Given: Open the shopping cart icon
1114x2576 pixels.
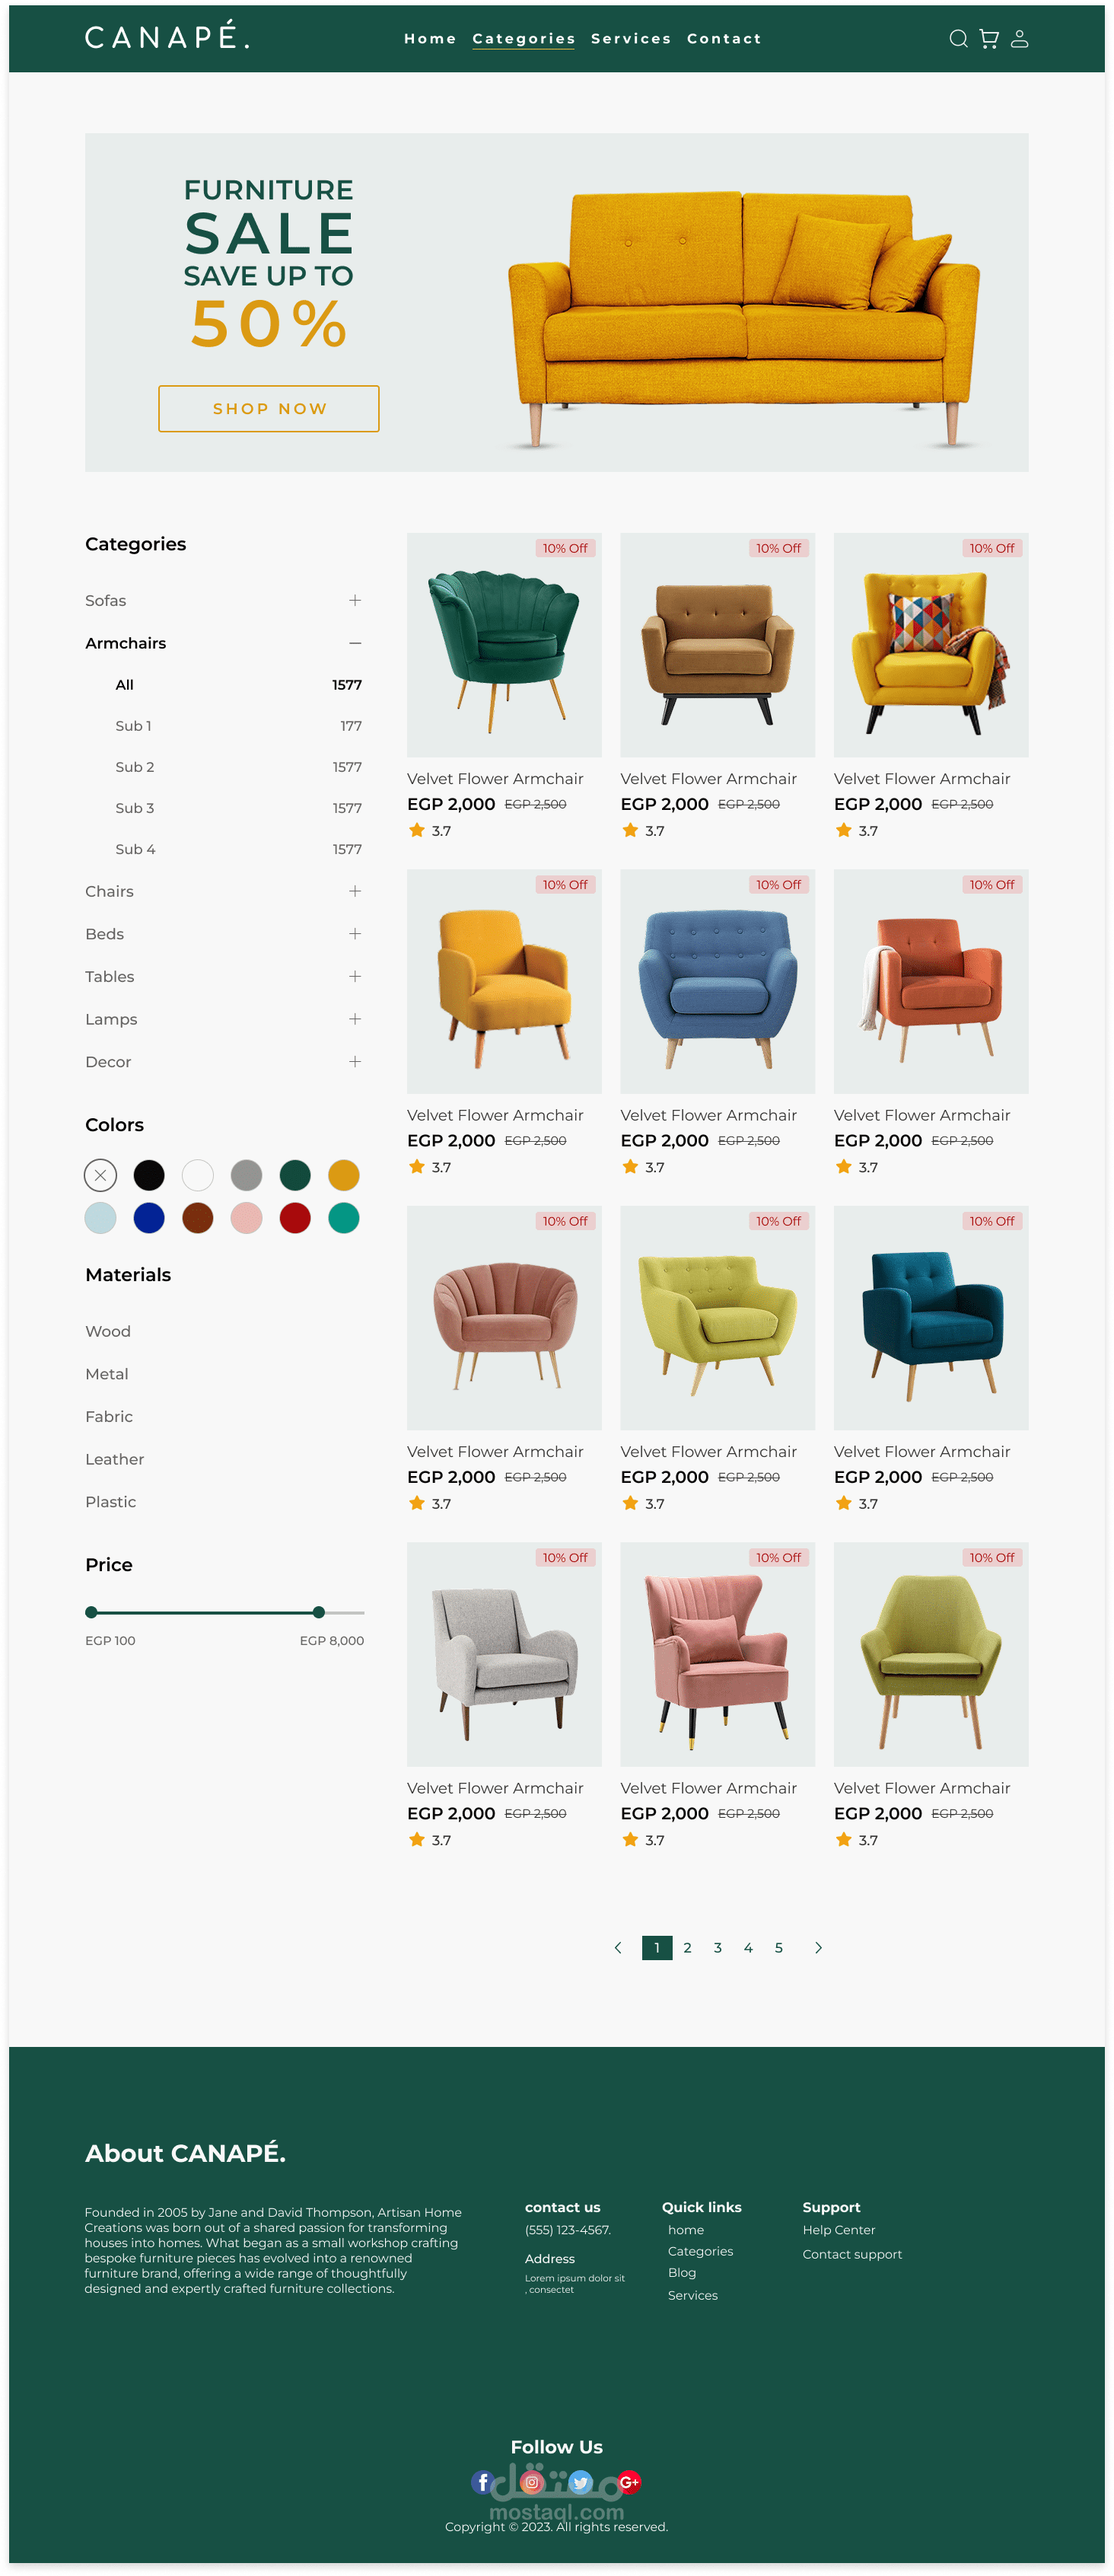Looking at the screenshot, I should click(989, 39).
